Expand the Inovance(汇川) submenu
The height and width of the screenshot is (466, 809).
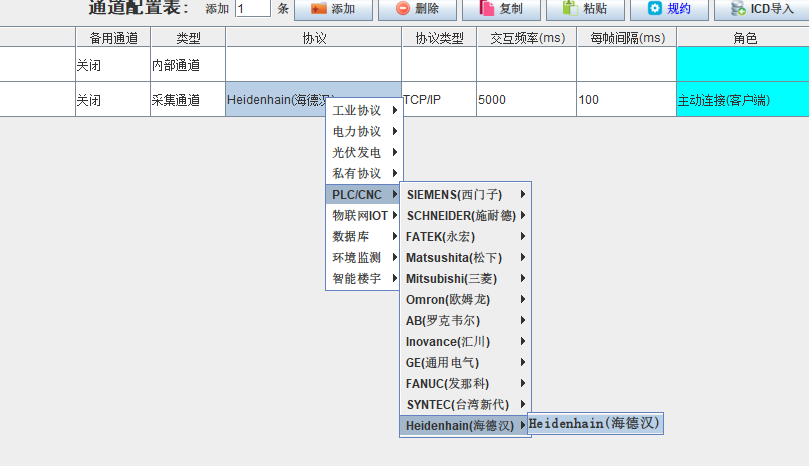pos(465,342)
